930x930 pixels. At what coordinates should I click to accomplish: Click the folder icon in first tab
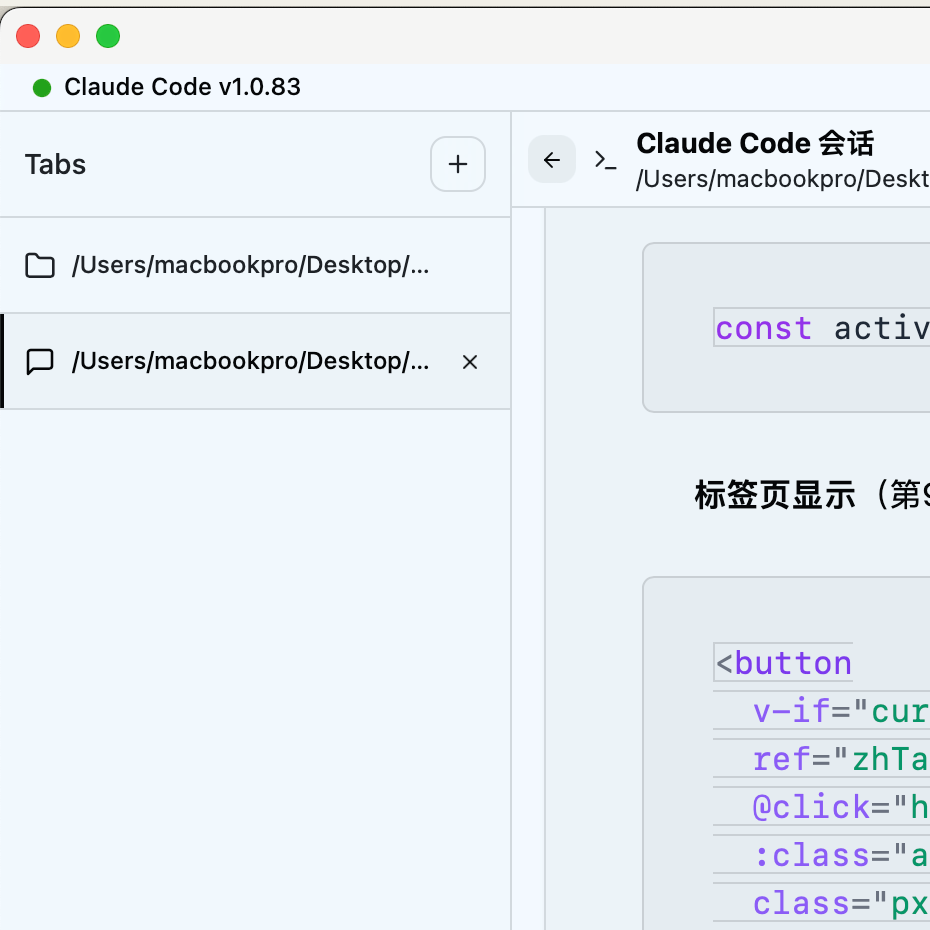pyautogui.click(x=40, y=265)
